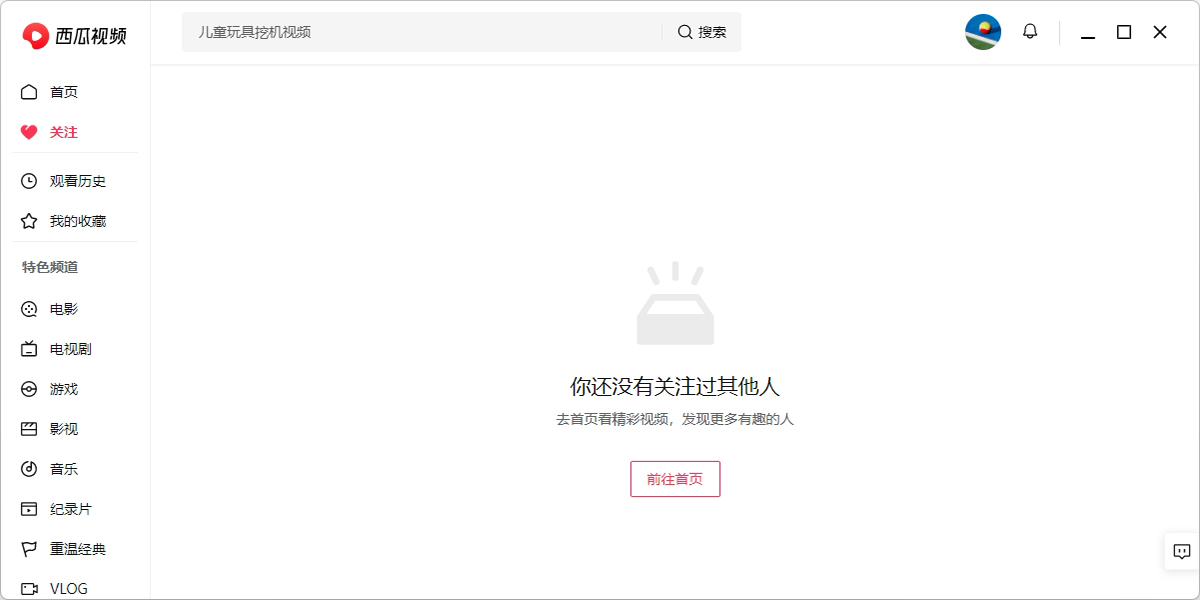
Task: Minimize the Xigua Video window
Action: coord(1088,32)
